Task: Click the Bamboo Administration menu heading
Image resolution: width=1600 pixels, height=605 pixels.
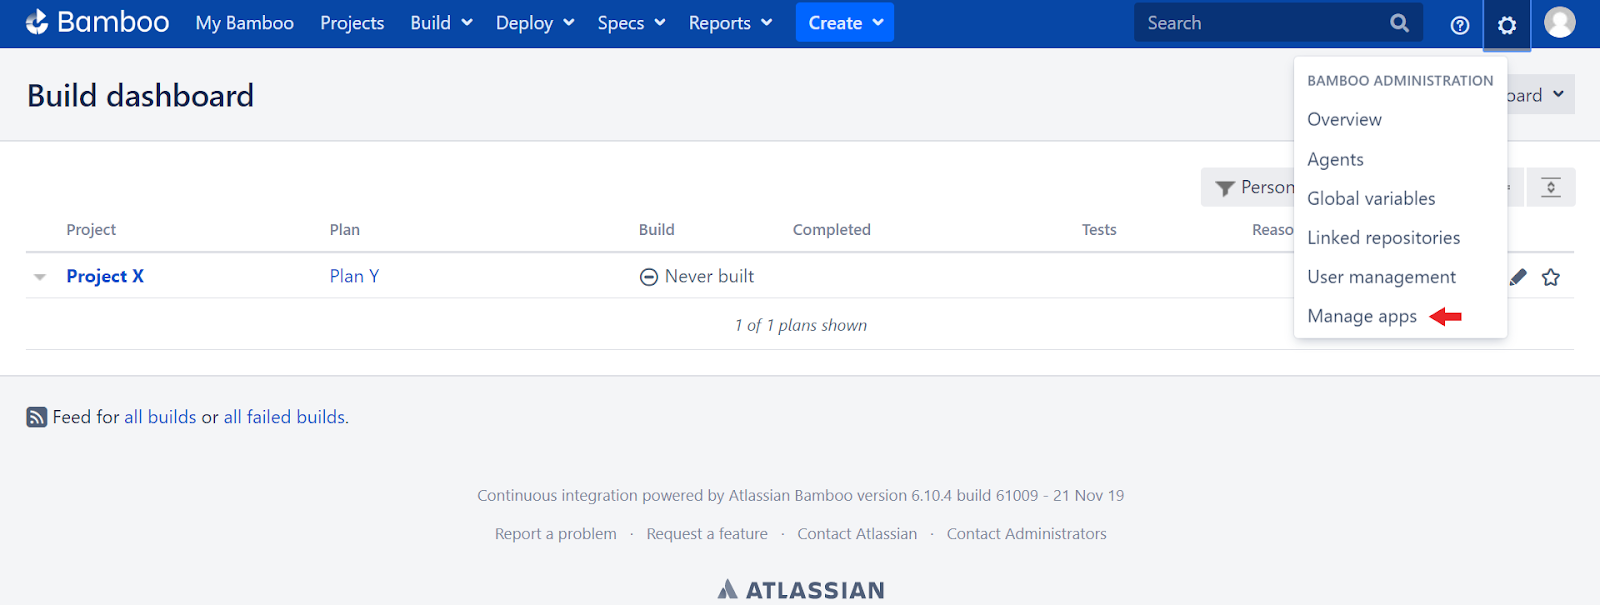Action: 1400,81
